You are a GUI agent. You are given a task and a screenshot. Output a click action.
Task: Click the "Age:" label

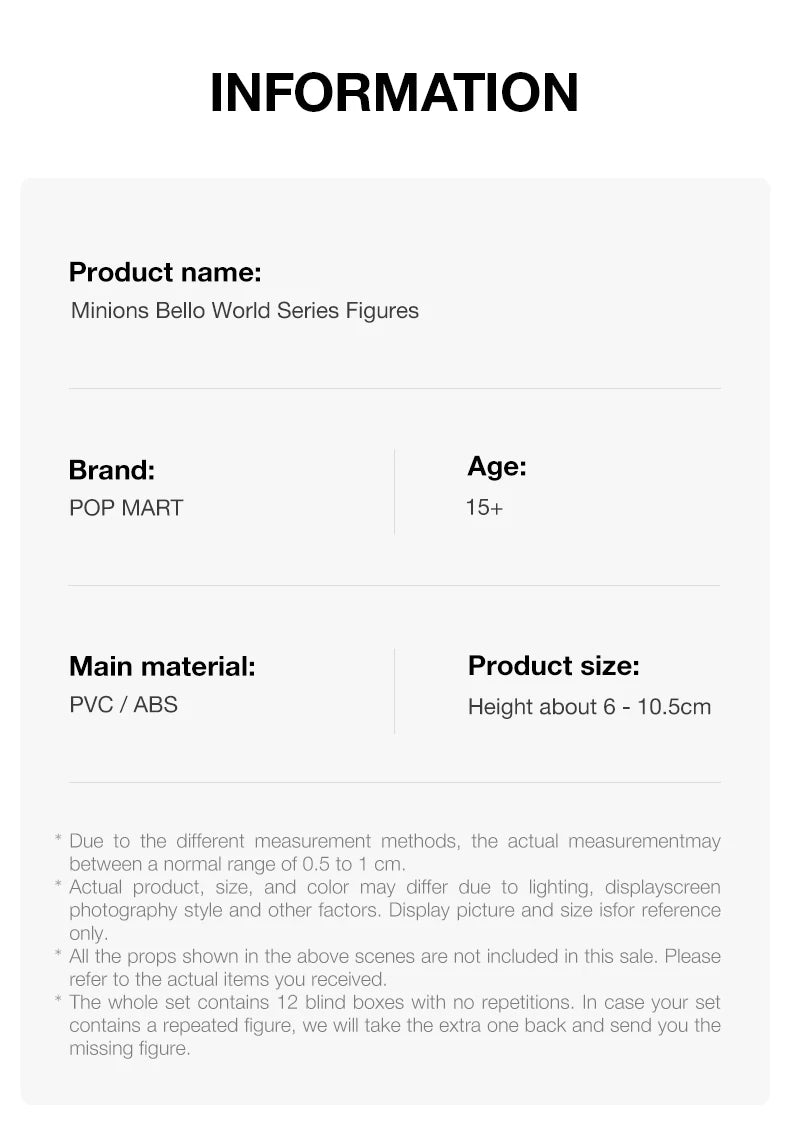tap(497, 466)
